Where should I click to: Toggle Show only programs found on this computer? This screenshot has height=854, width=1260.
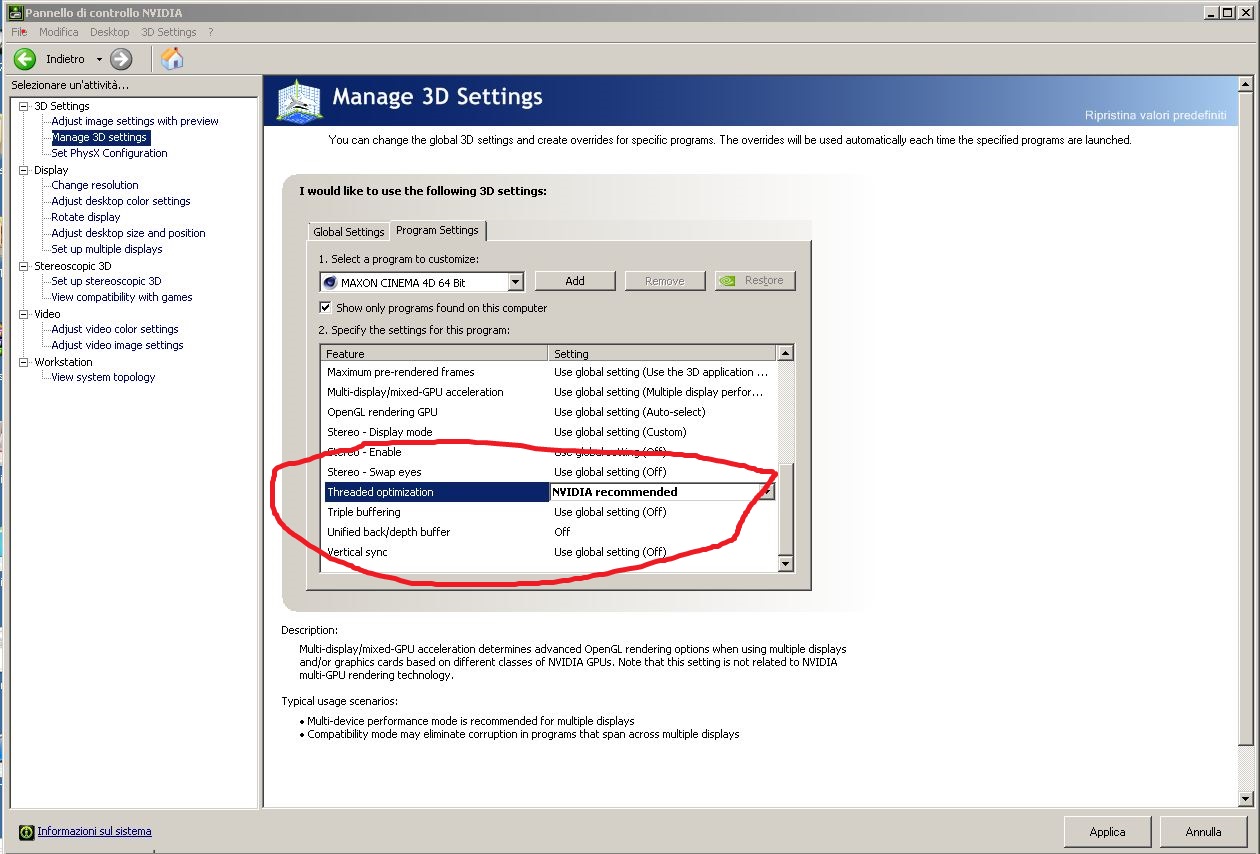[x=325, y=308]
